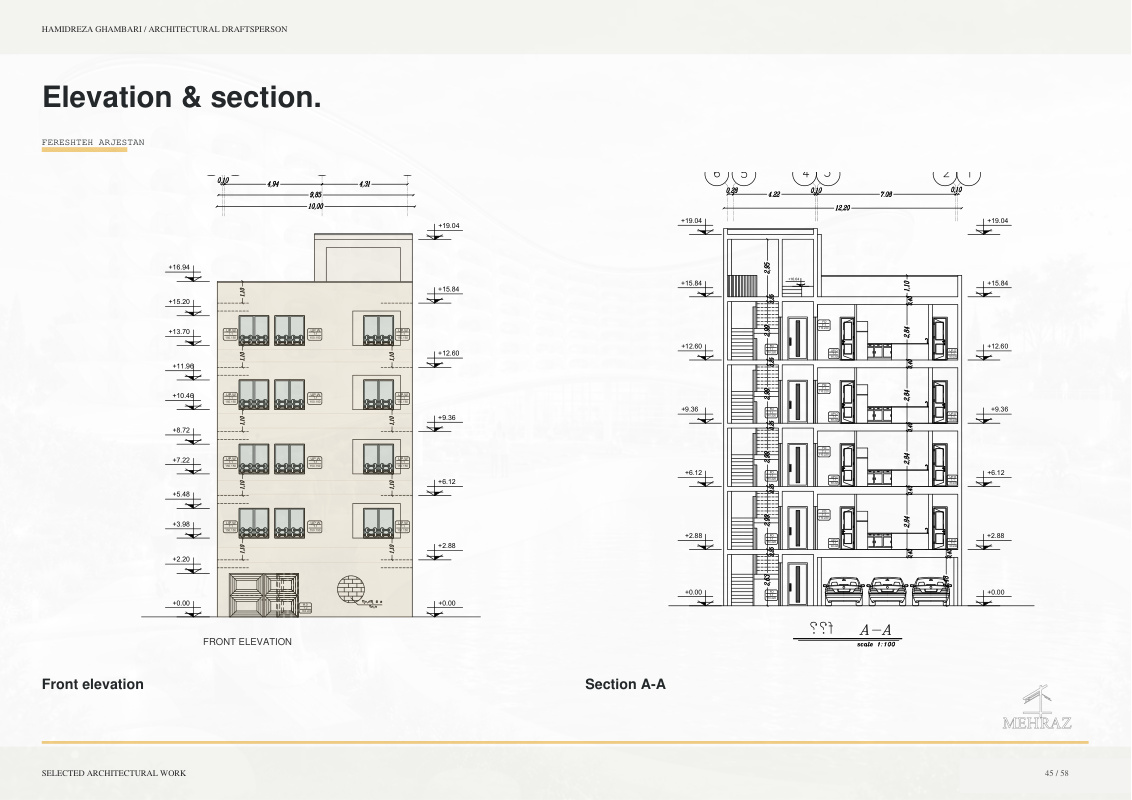Click the MEHRAZ logo
Screen dimensions: 1132x800
click(1037, 707)
